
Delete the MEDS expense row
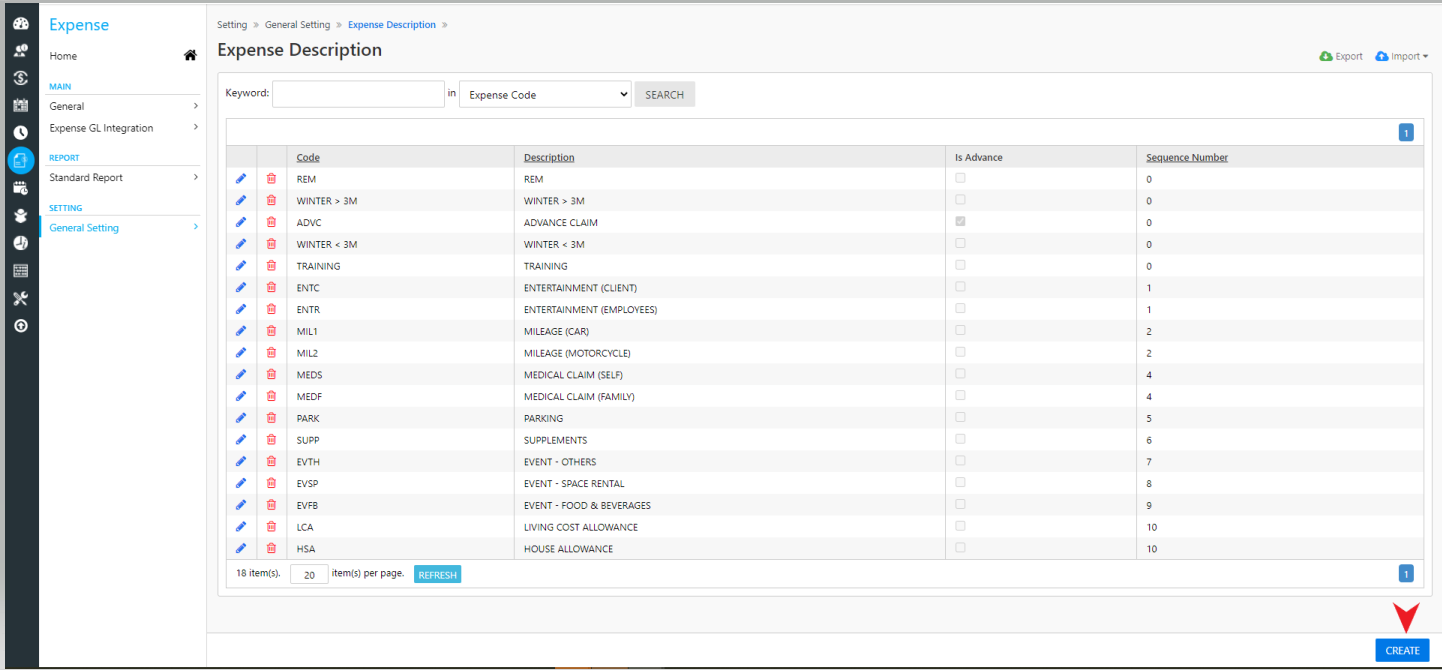(x=271, y=375)
